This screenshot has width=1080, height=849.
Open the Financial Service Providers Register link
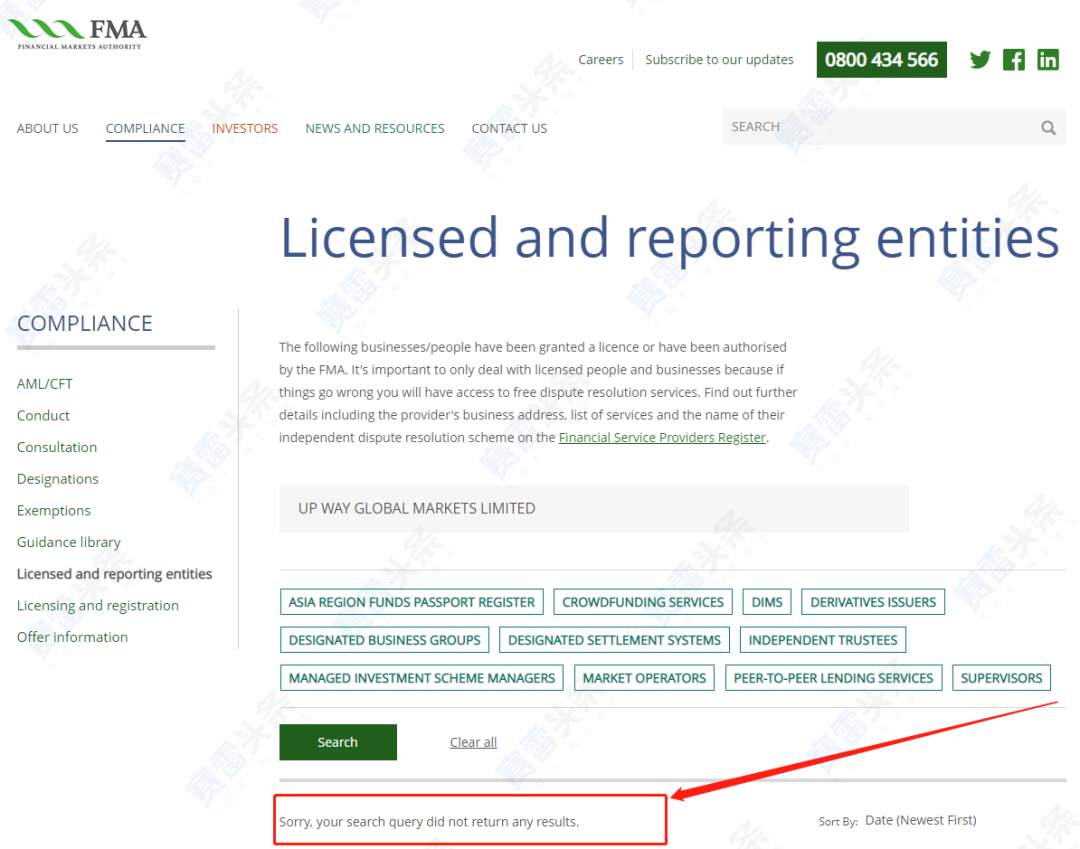pos(662,438)
